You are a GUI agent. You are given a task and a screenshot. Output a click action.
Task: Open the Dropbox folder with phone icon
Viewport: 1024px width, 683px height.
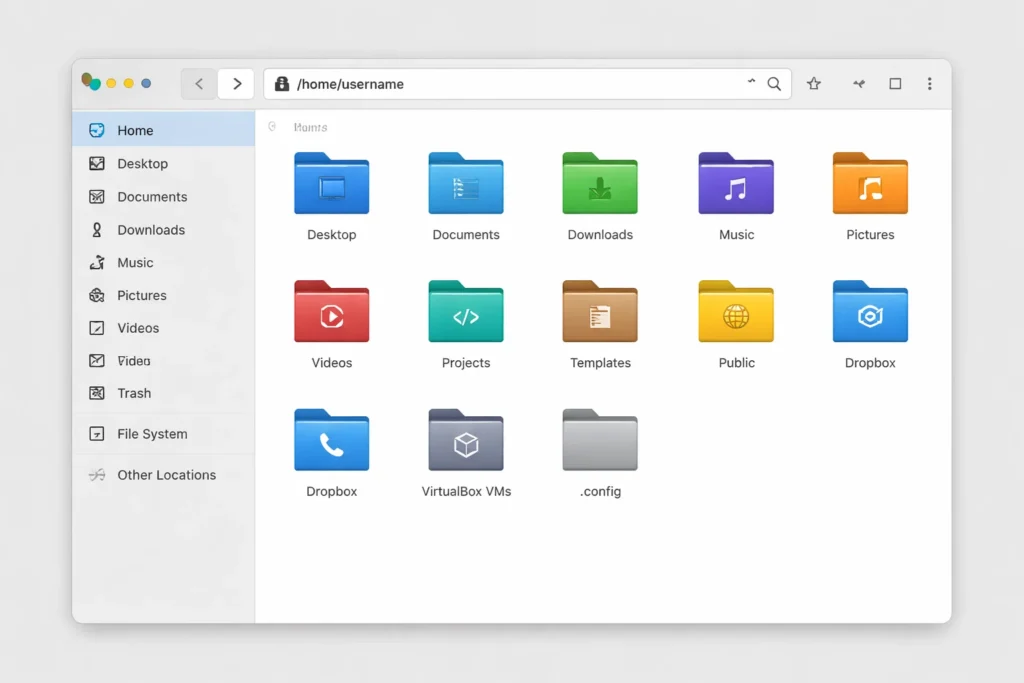click(x=331, y=441)
